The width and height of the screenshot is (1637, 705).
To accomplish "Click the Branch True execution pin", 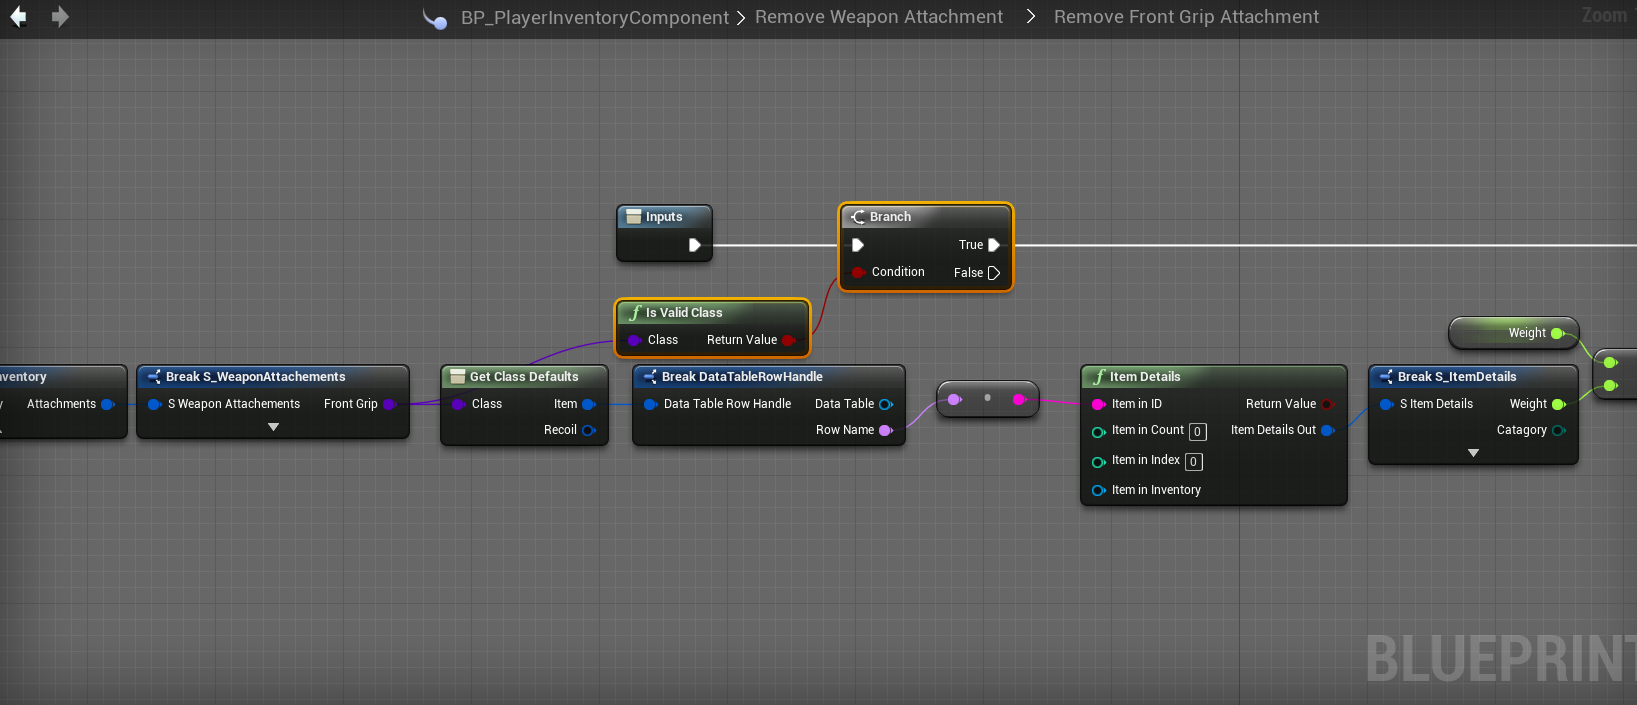I will point(994,245).
